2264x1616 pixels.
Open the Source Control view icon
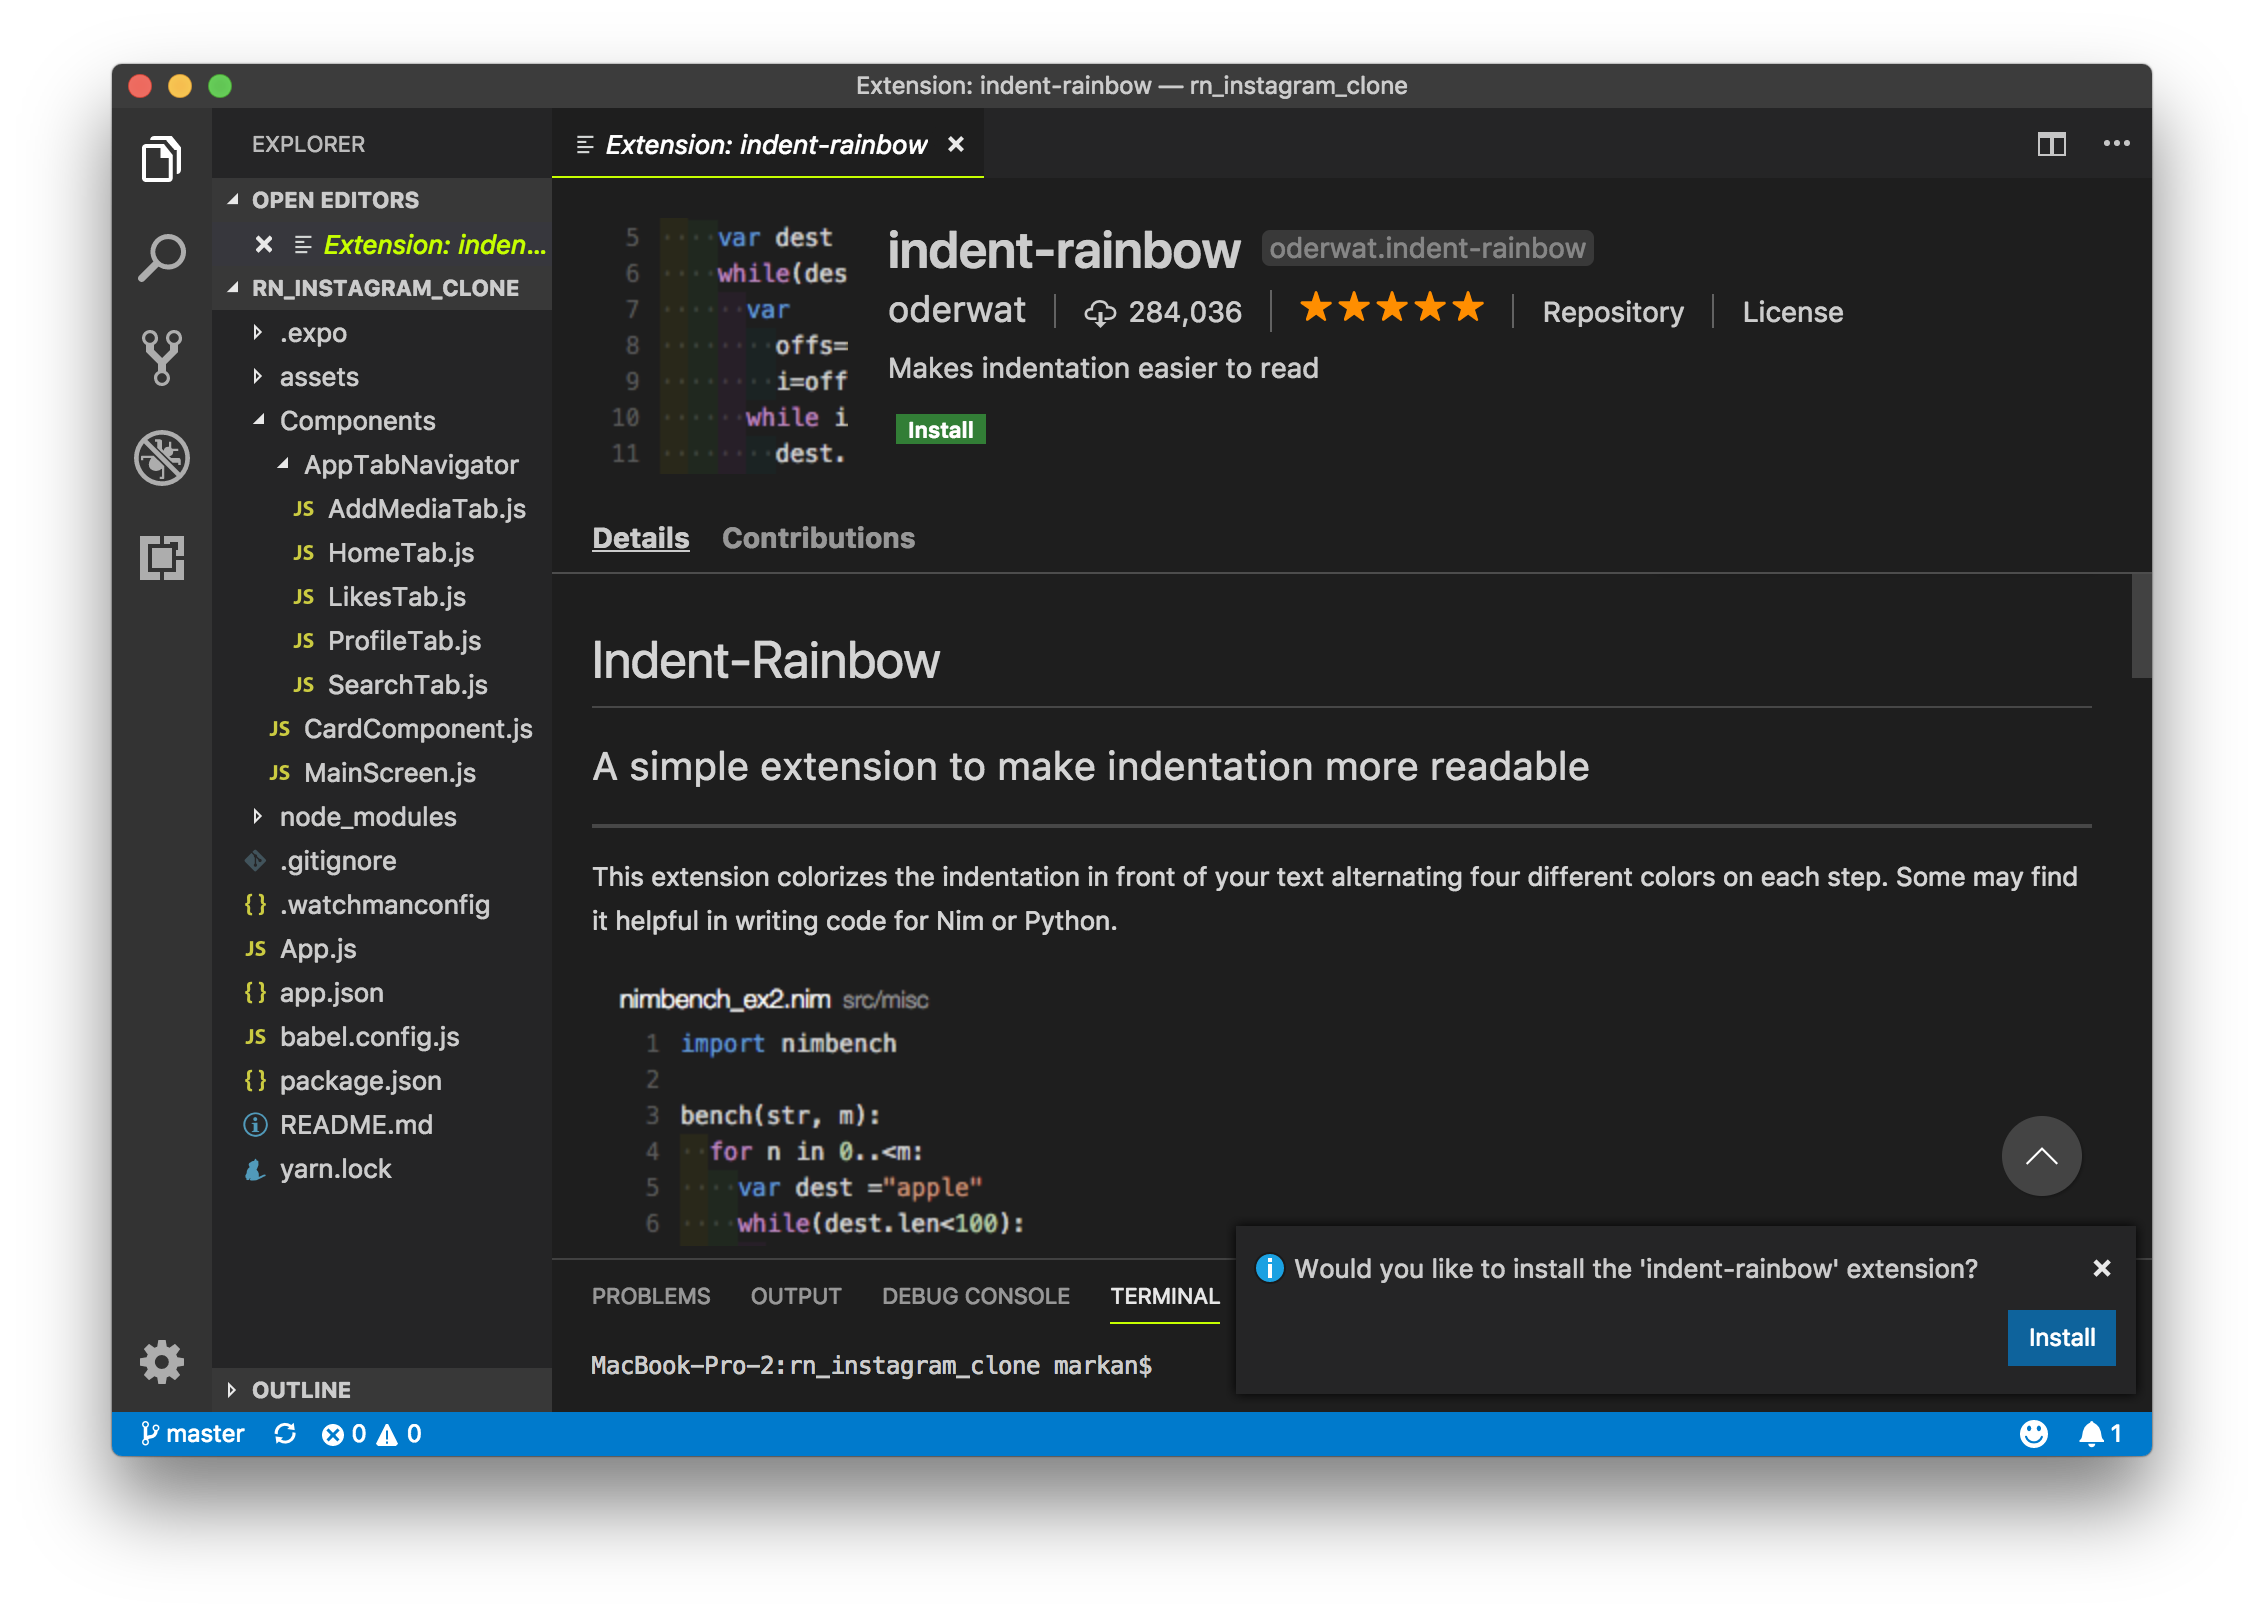click(161, 357)
